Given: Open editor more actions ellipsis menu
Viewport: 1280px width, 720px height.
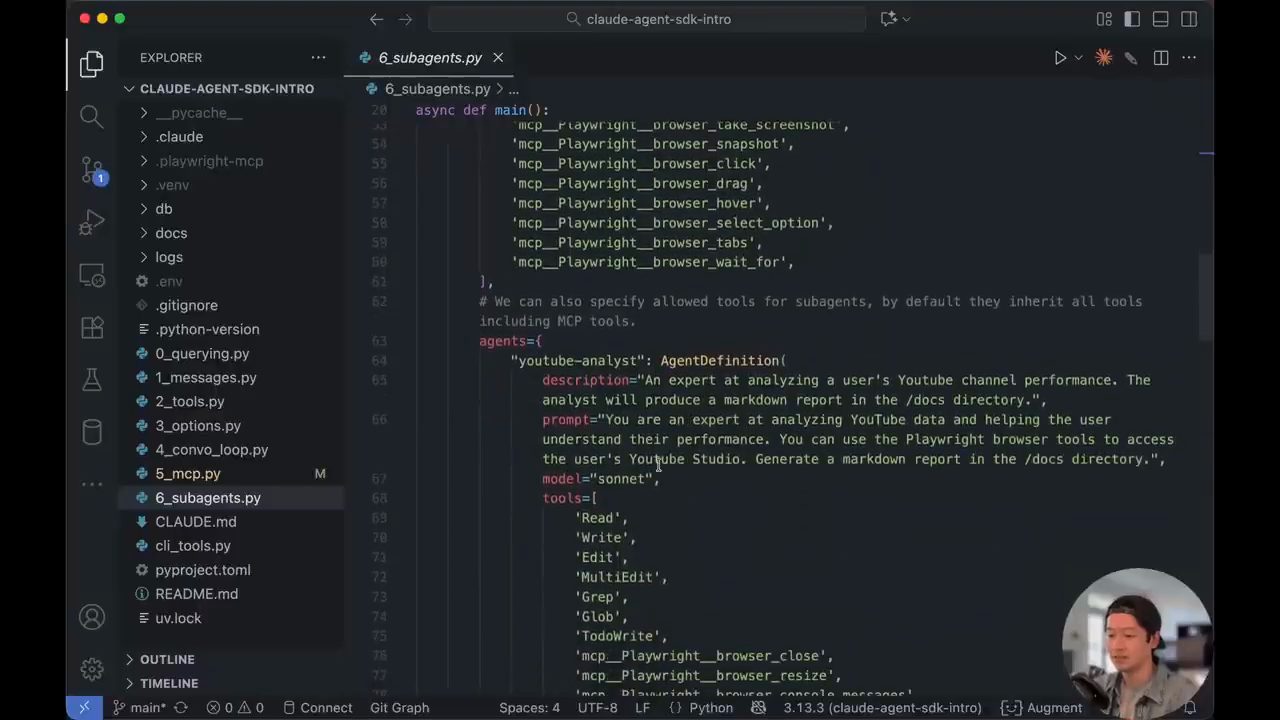Looking at the screenshot, I should pyautogui.click(x=1189, y=58).
